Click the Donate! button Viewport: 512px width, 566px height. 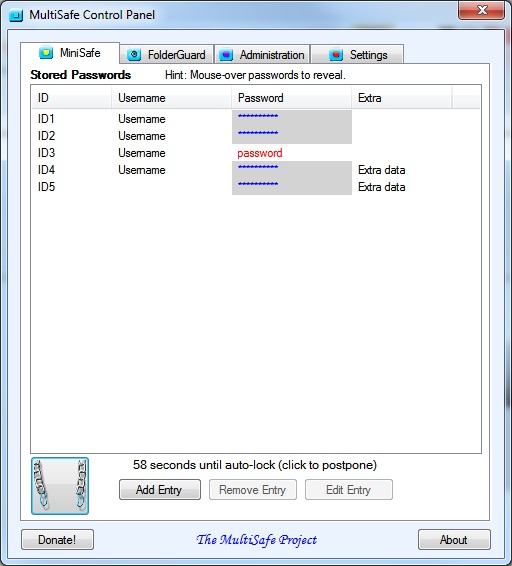coord(57,540)
